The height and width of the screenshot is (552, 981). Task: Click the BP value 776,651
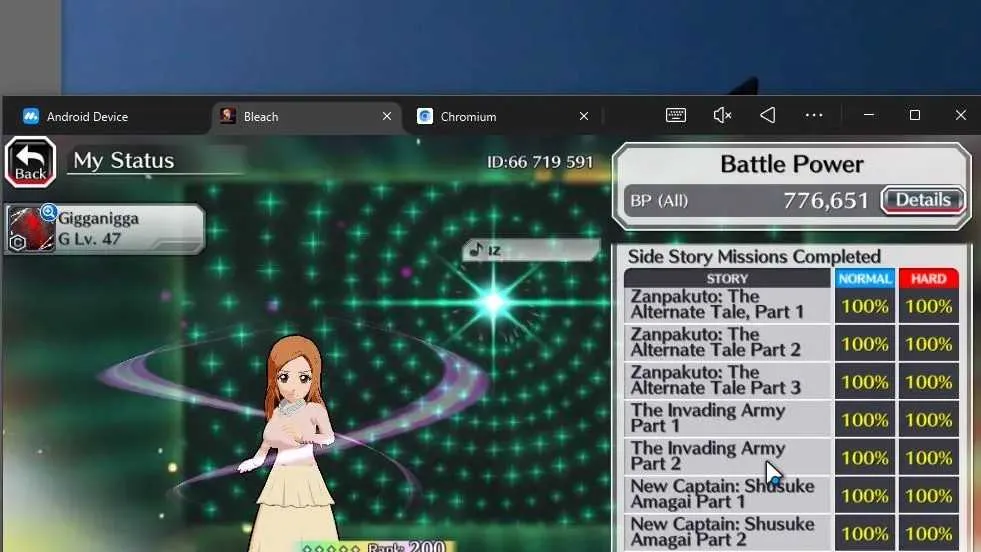click(x=826, y=201)
